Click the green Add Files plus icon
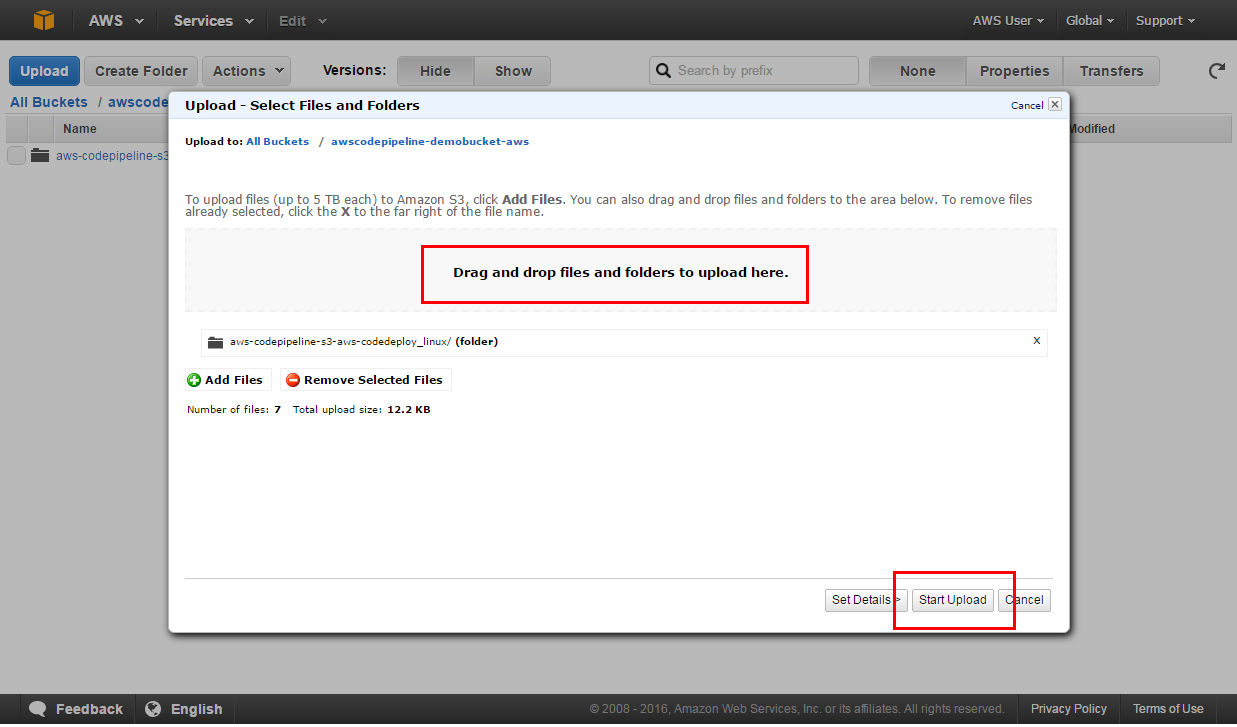Viewport: 1237px width, 727px height. coord(194,380)
